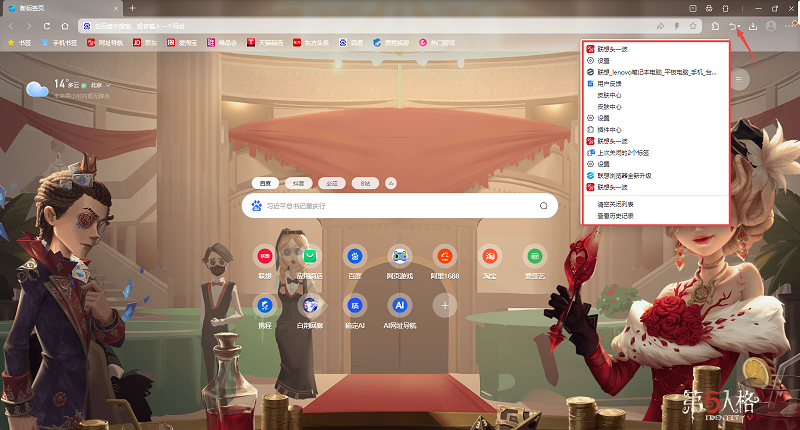
Task: Open the 爱奇艺 shortcut tile
Action: point(535,262)
